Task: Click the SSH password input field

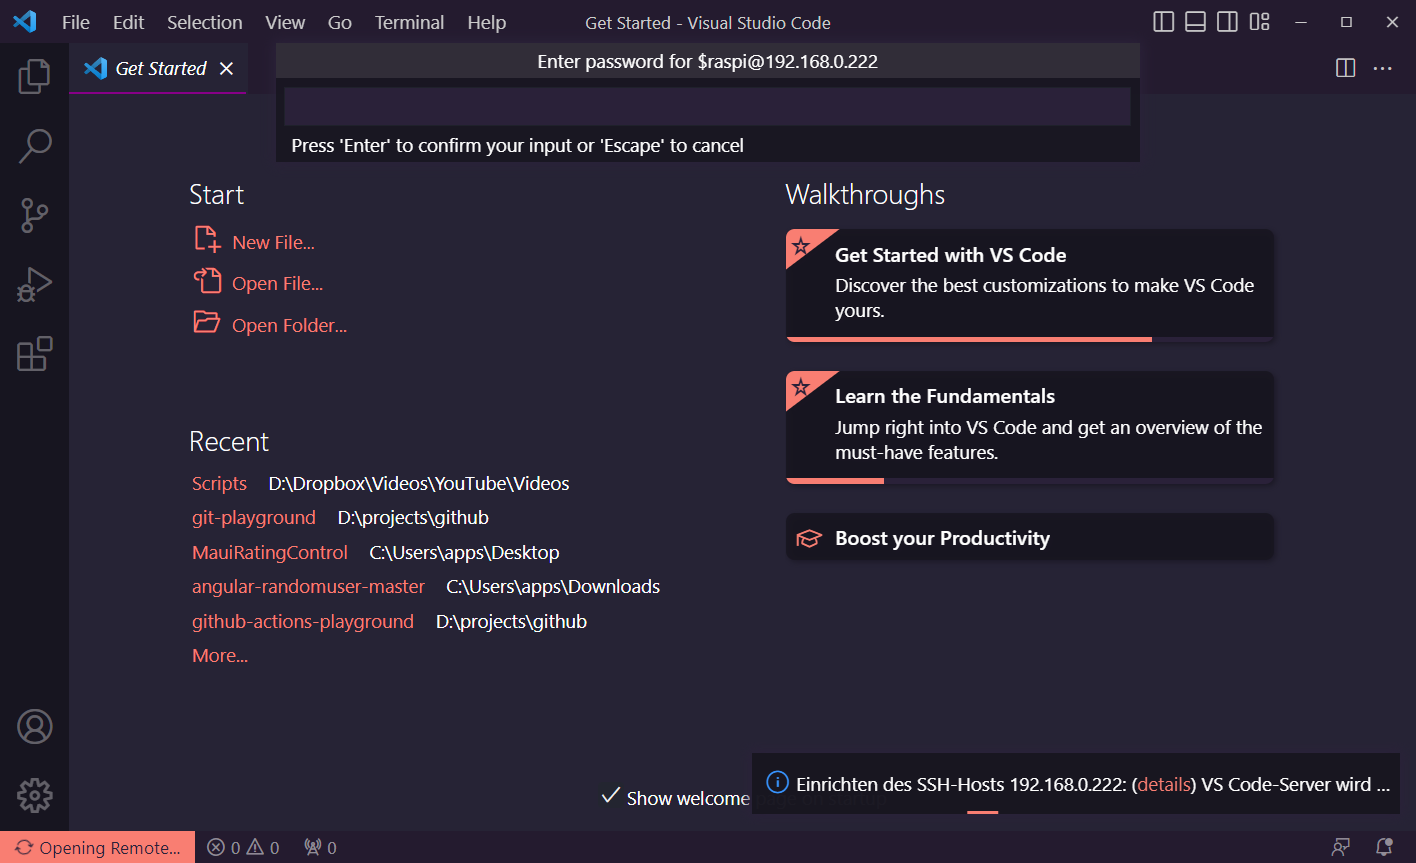Action: click(x=707, y=106)
